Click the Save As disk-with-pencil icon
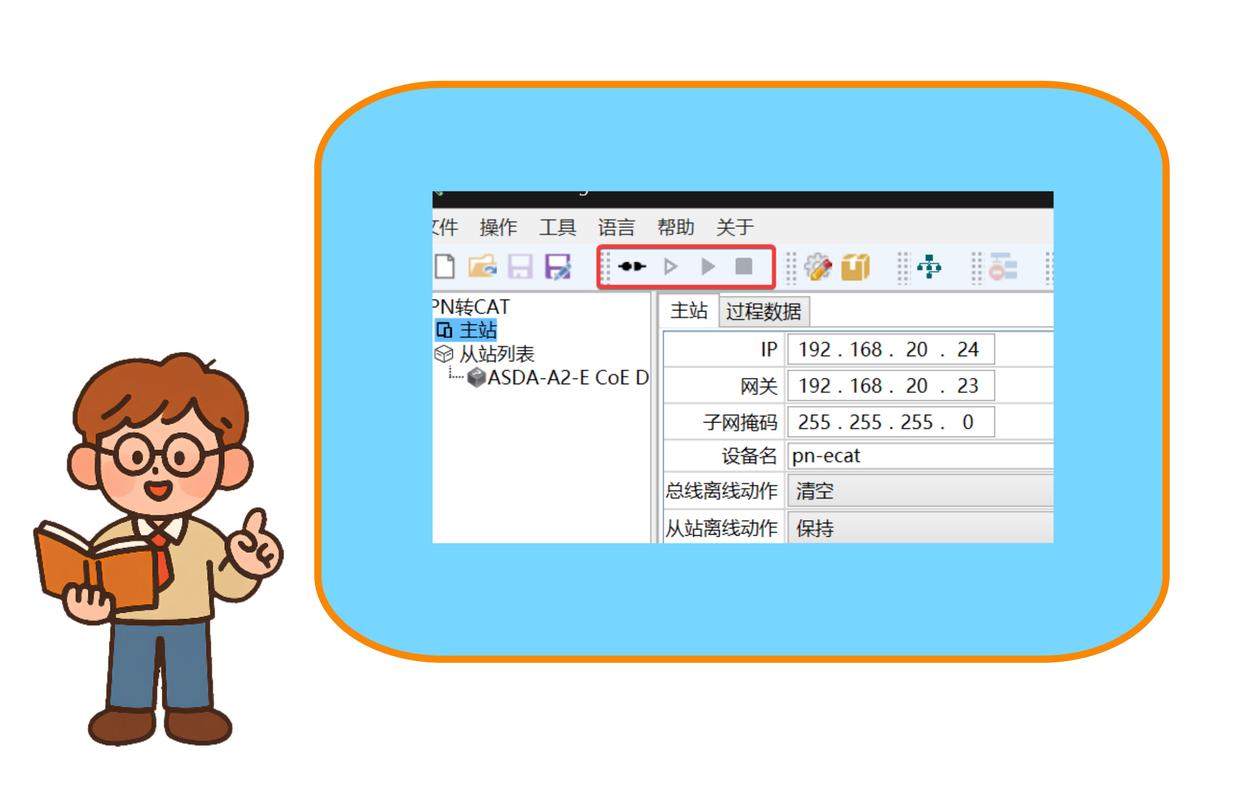 pyautogui.click(x=558, y=267)
